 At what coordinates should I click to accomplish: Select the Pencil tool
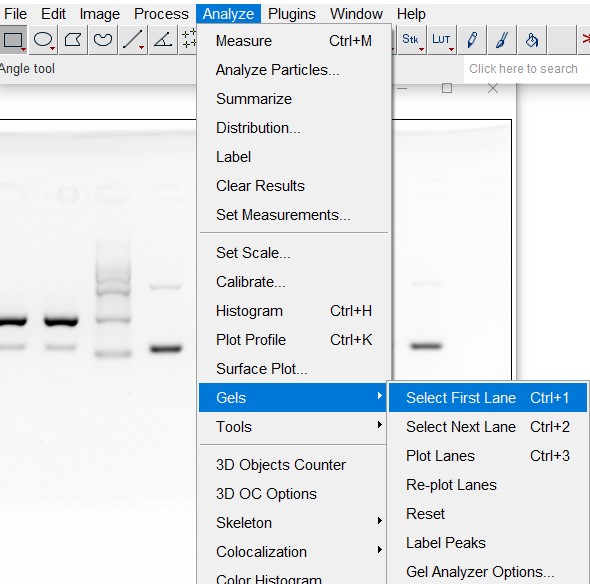[472, 40]
